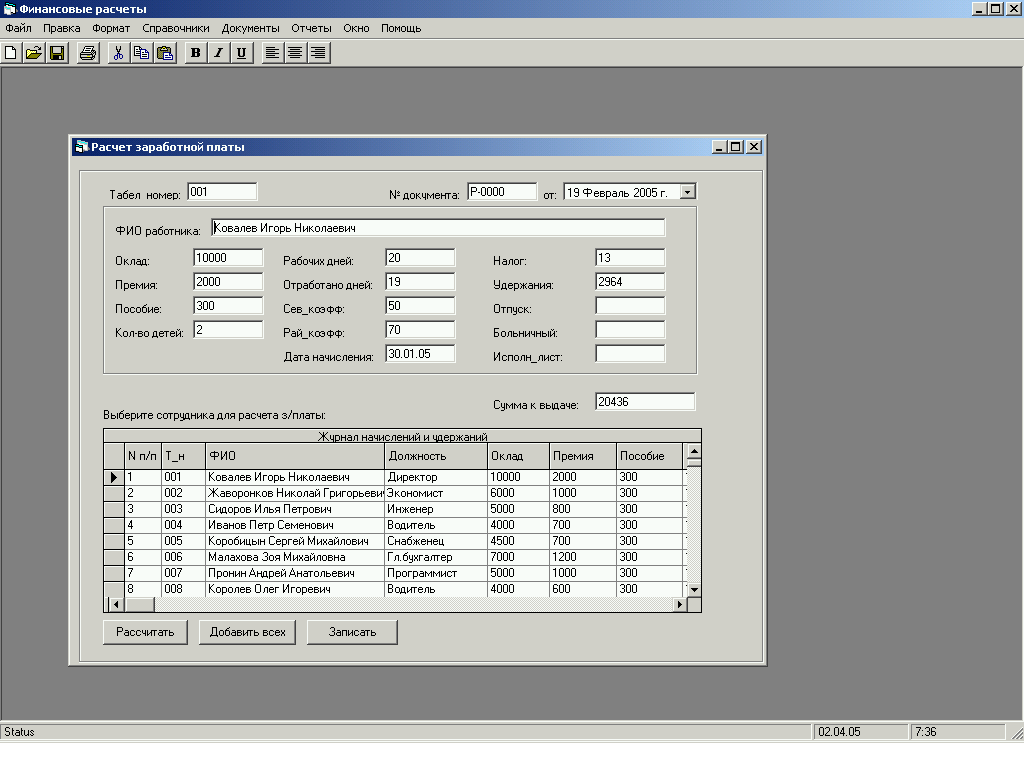Click the Paste clipboard icon
The width and height of the screenshot is (1024, 768).
point(164,53)
